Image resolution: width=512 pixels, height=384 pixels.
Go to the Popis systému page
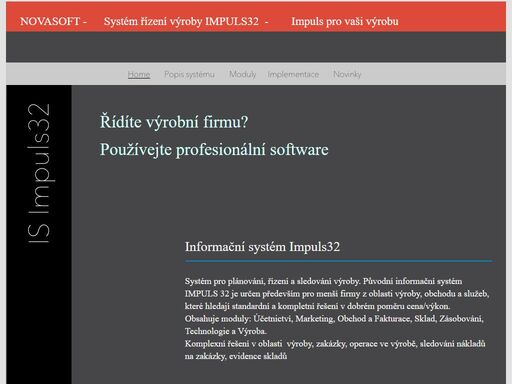[189, 74]
